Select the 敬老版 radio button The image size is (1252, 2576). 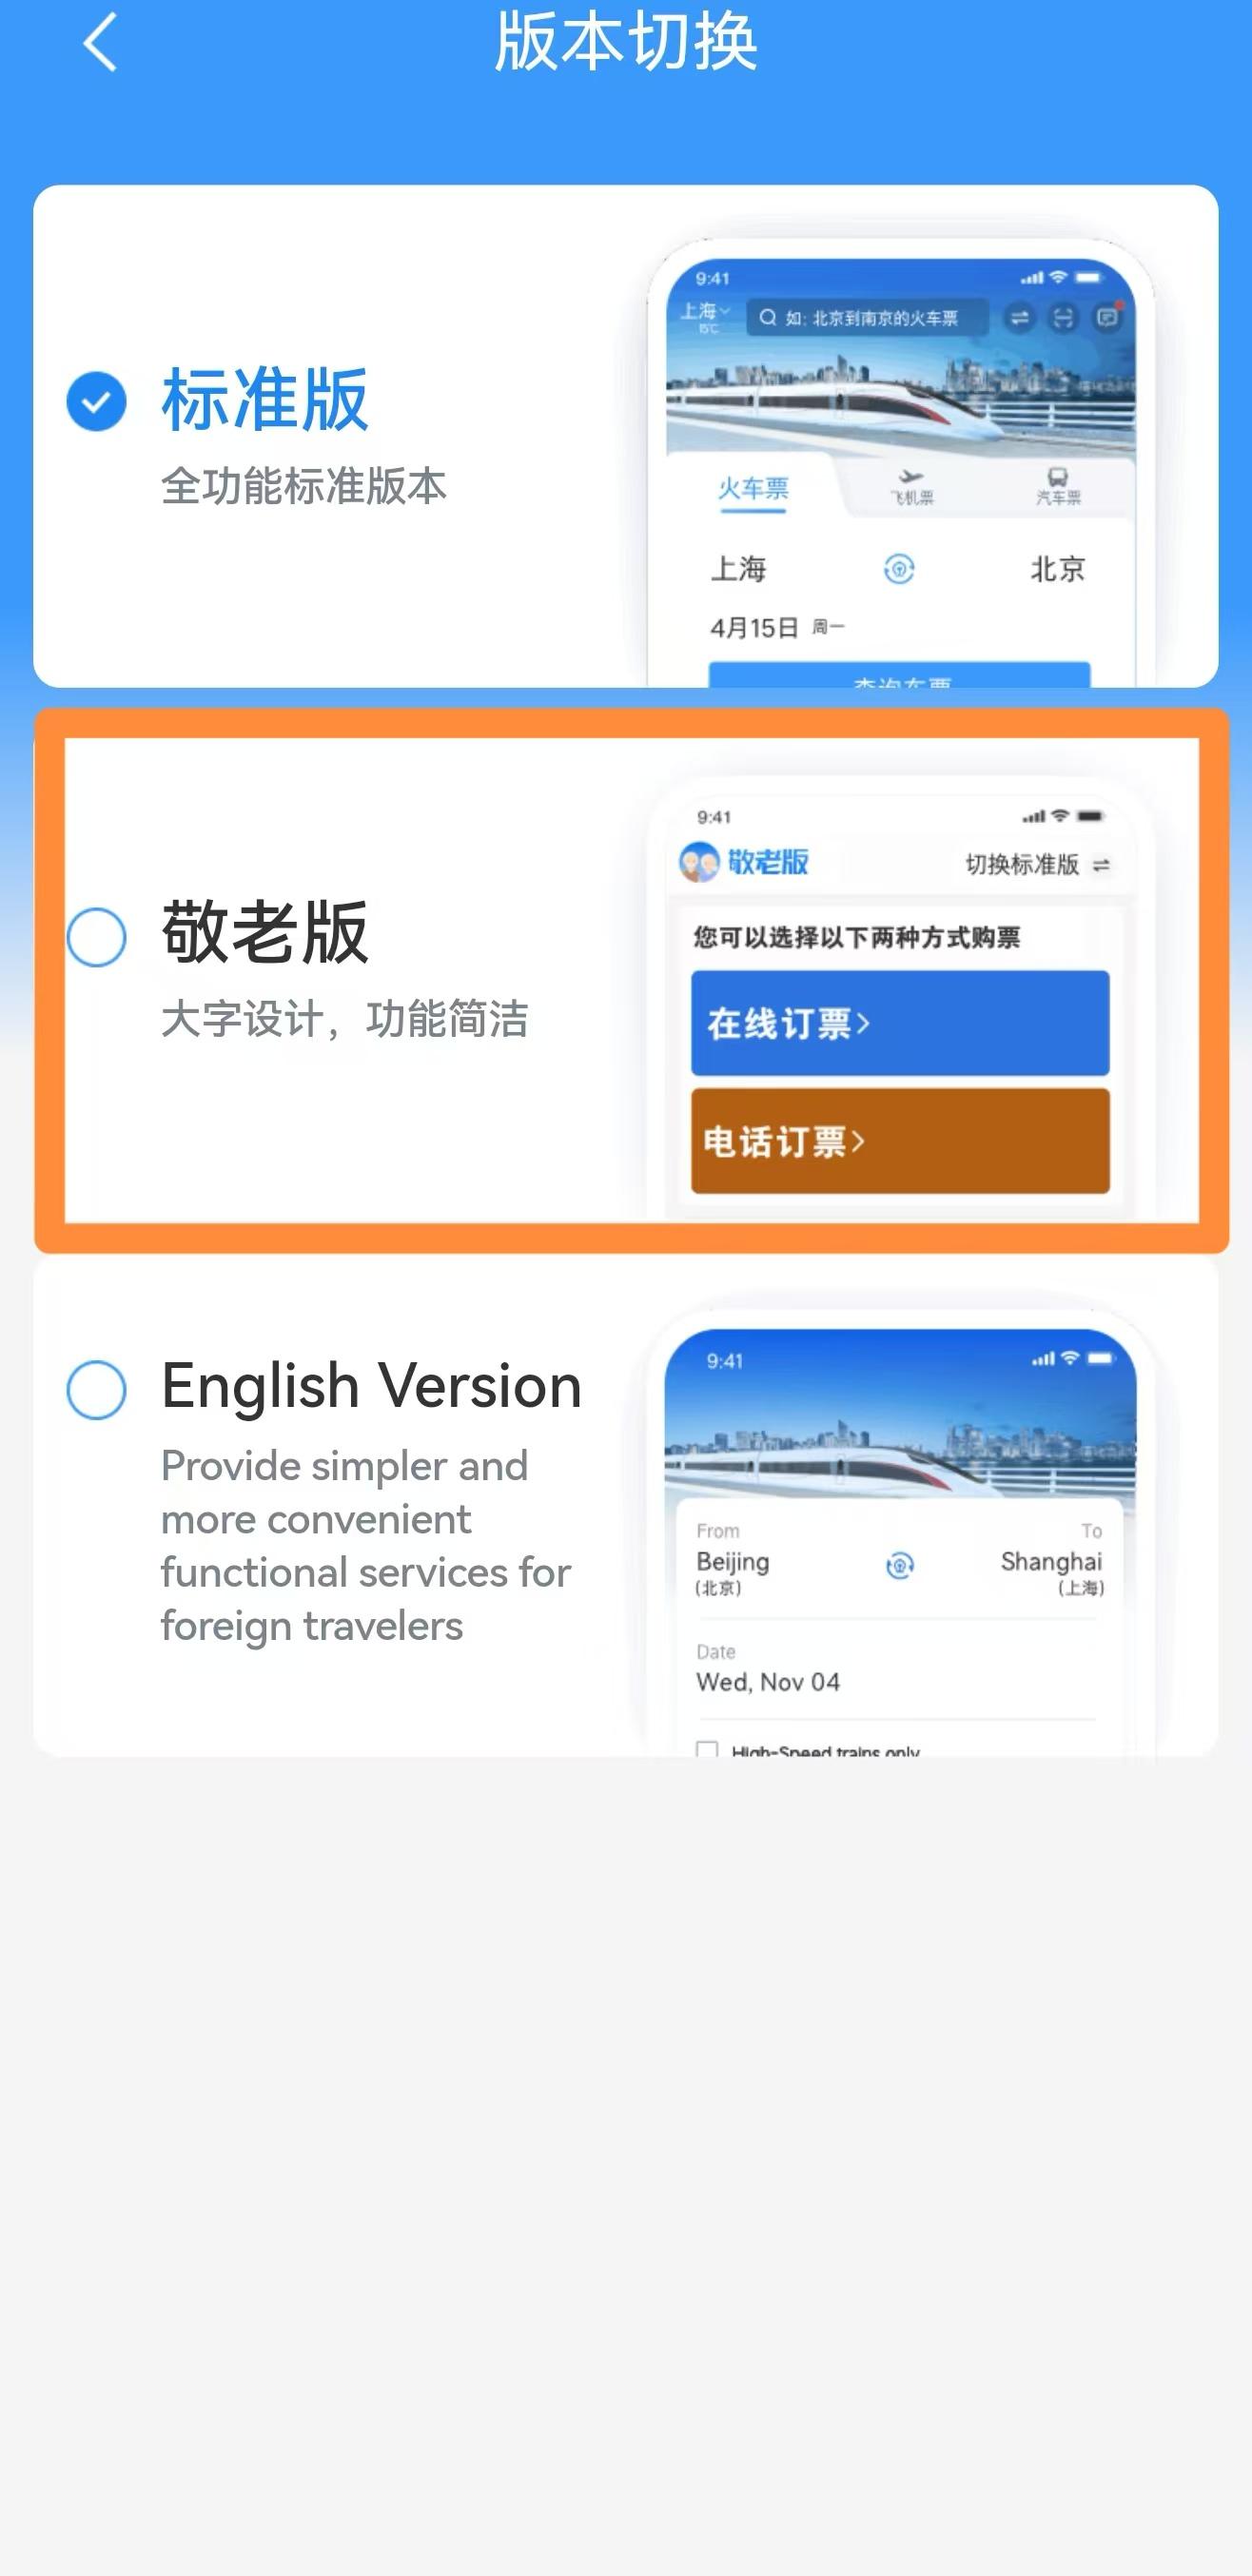click(96, 937)
